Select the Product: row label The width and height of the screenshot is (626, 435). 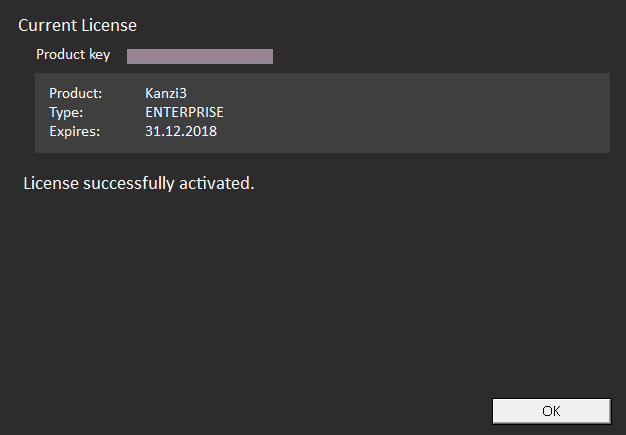pyautogui.click(x=75, y=94)
